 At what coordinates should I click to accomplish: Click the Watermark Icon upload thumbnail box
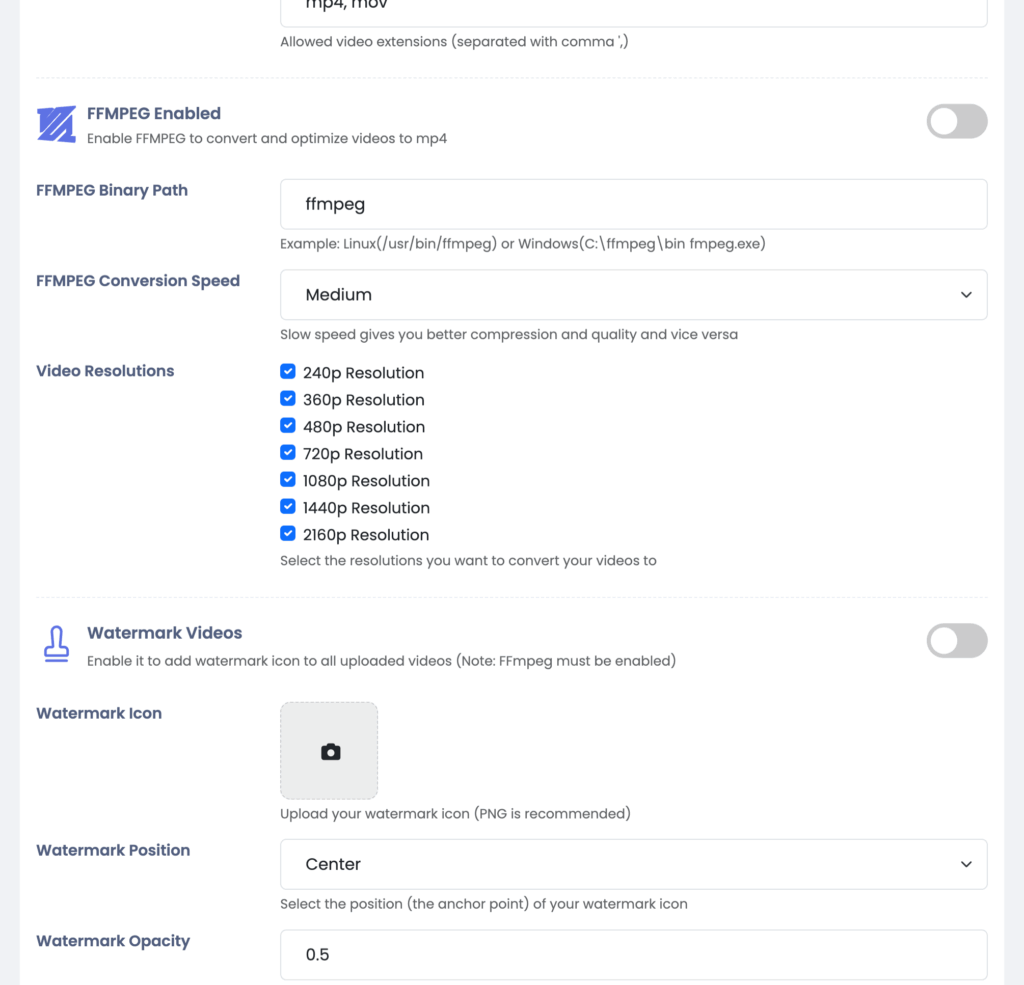coord(329,750)
